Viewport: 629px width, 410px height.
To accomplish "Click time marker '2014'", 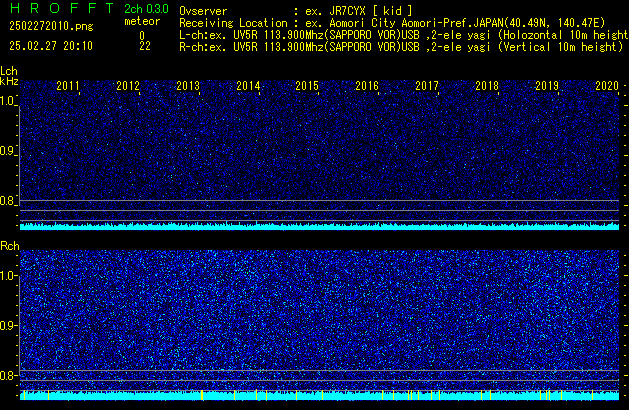I will [x=248, y=86].
